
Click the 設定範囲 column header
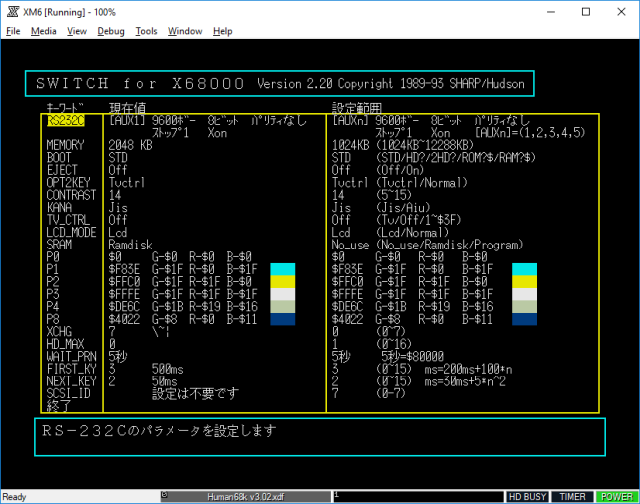point(357,108)
